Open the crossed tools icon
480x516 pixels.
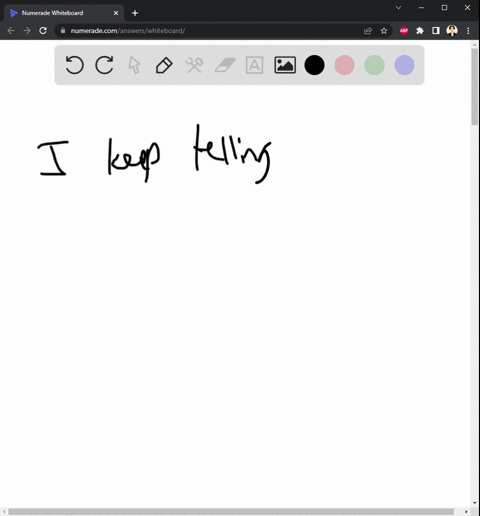pos(194,65)
